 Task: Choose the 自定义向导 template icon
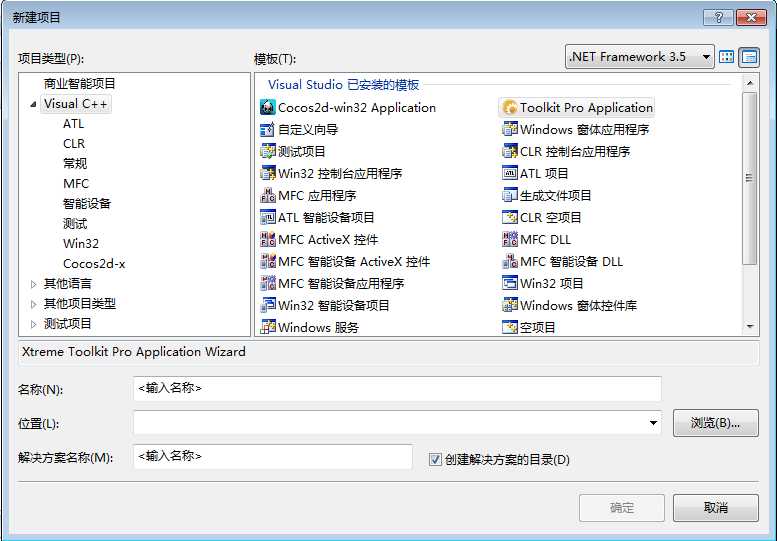(268, 130)
